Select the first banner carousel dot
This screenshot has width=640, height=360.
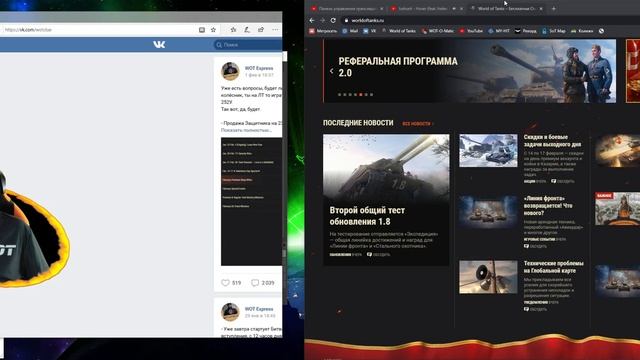point(340,95)
